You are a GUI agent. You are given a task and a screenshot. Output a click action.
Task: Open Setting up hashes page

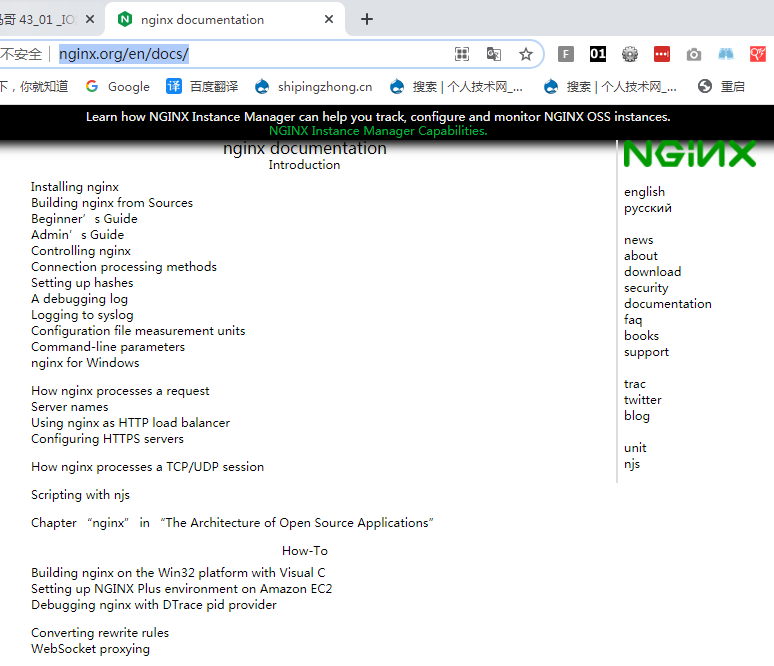(82, 283)
